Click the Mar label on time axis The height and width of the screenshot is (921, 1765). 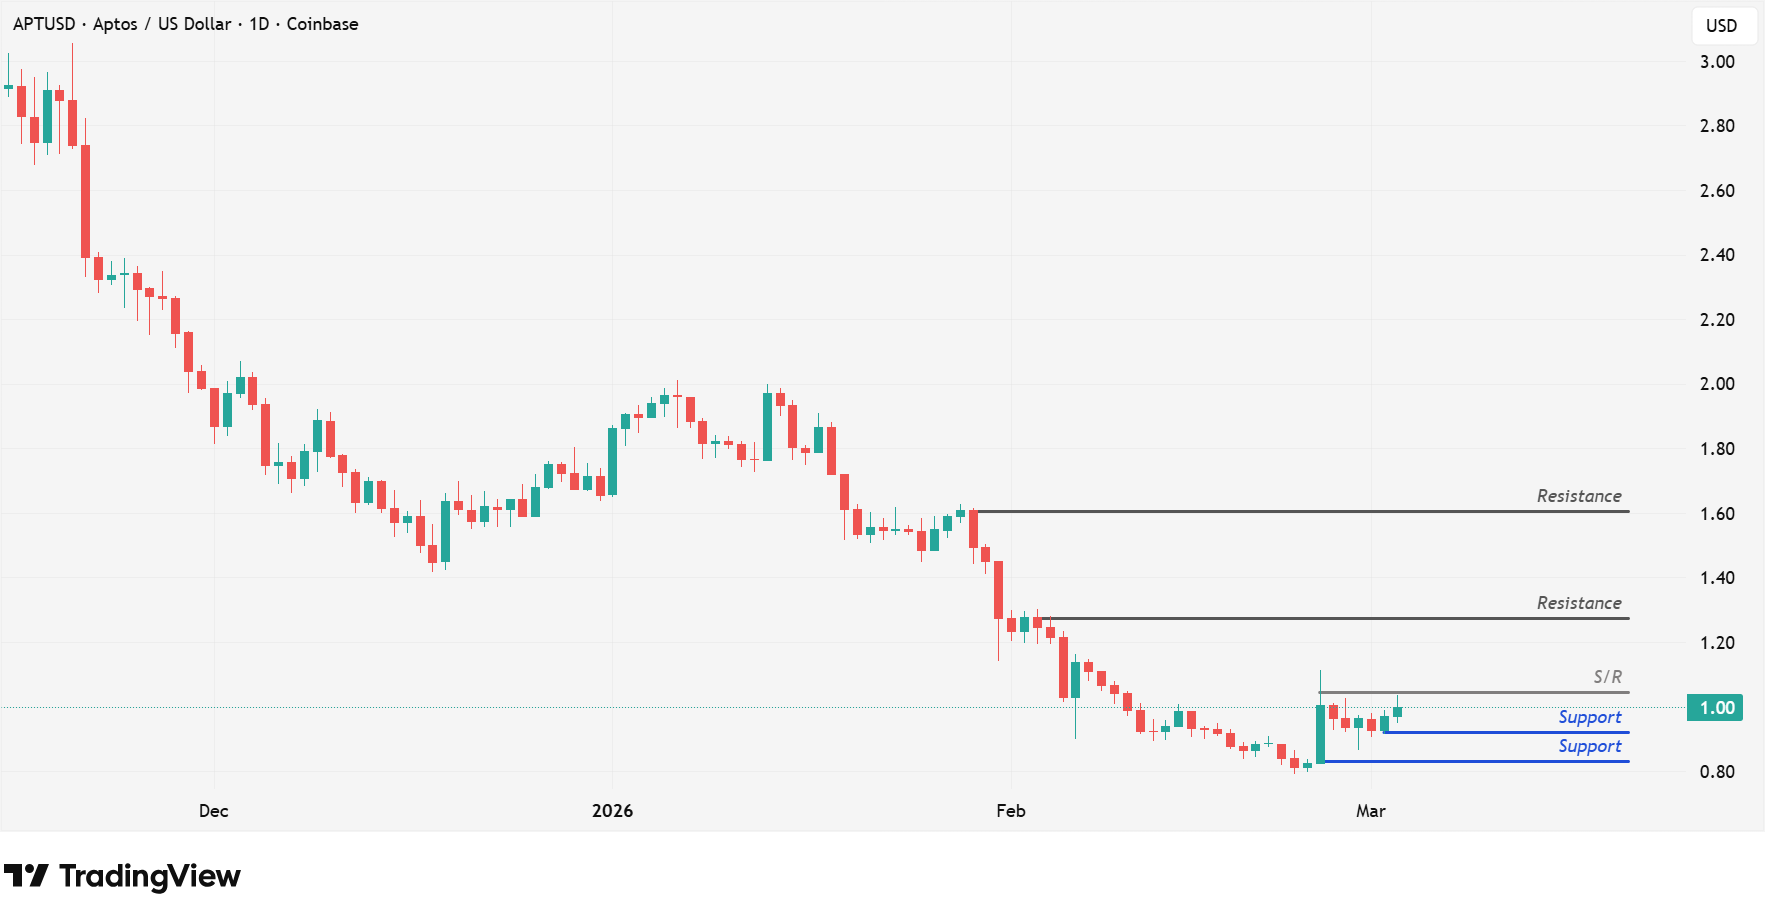pyautogui.click(x=1371, y=811)
